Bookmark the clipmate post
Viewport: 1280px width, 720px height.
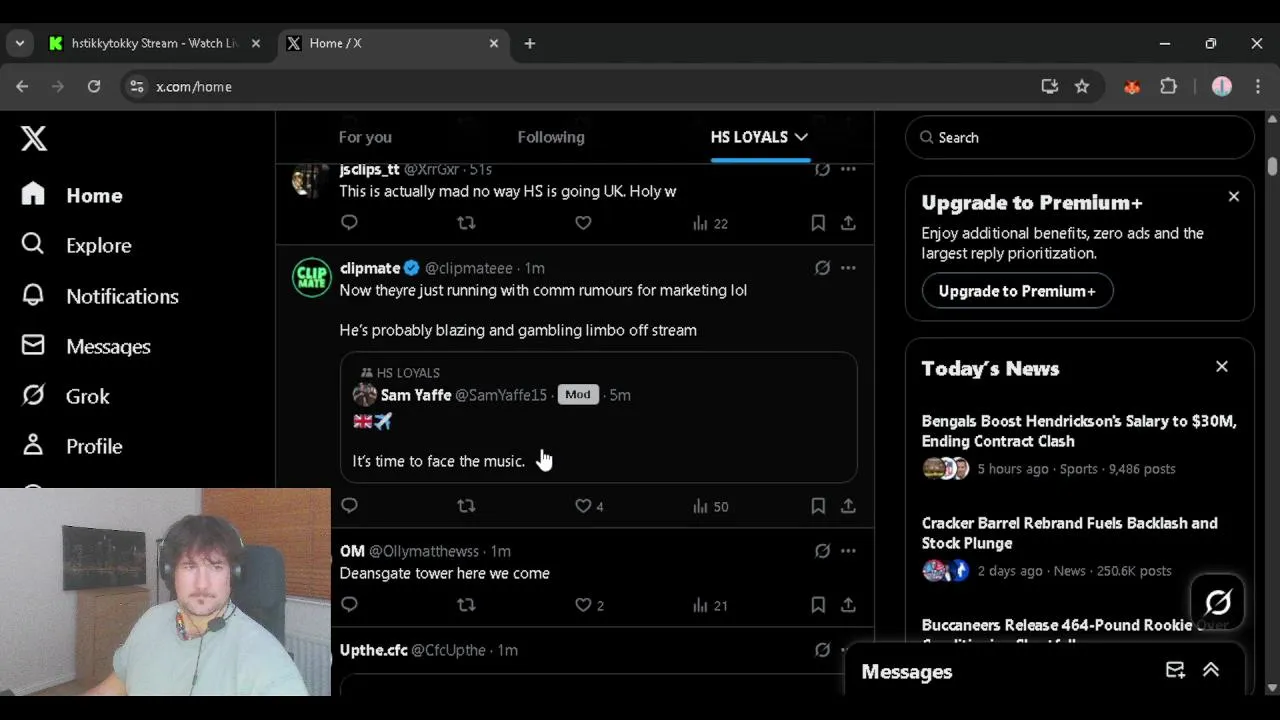tap(818, 506)
